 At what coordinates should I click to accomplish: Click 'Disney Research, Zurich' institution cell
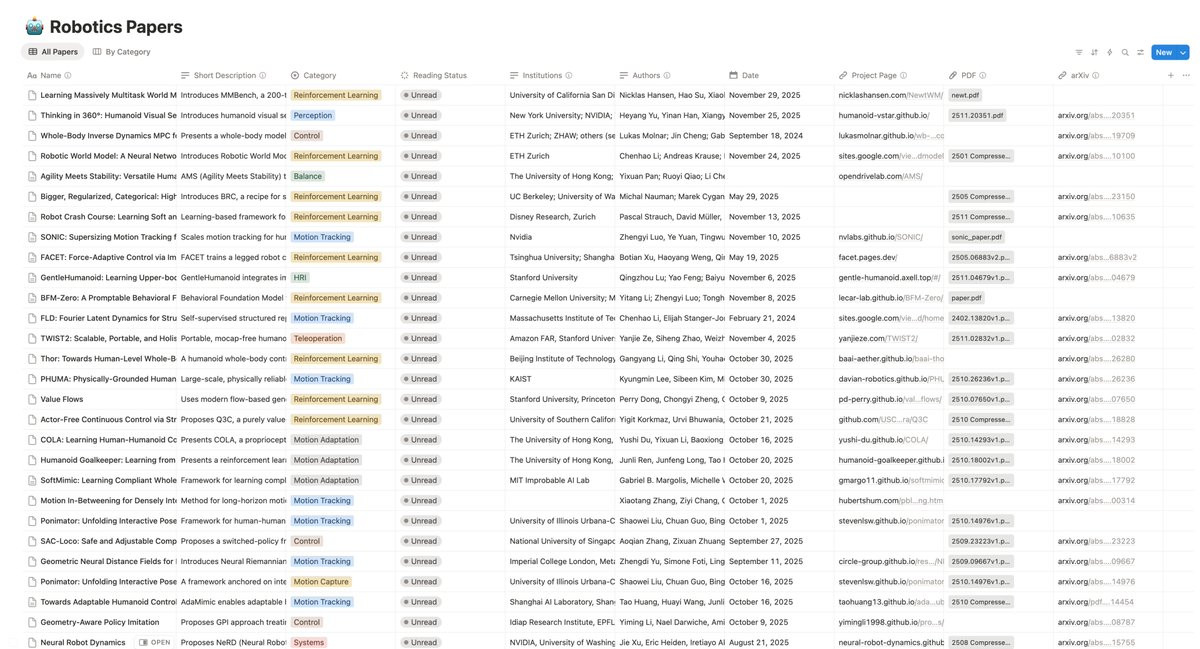click(553, 216)
